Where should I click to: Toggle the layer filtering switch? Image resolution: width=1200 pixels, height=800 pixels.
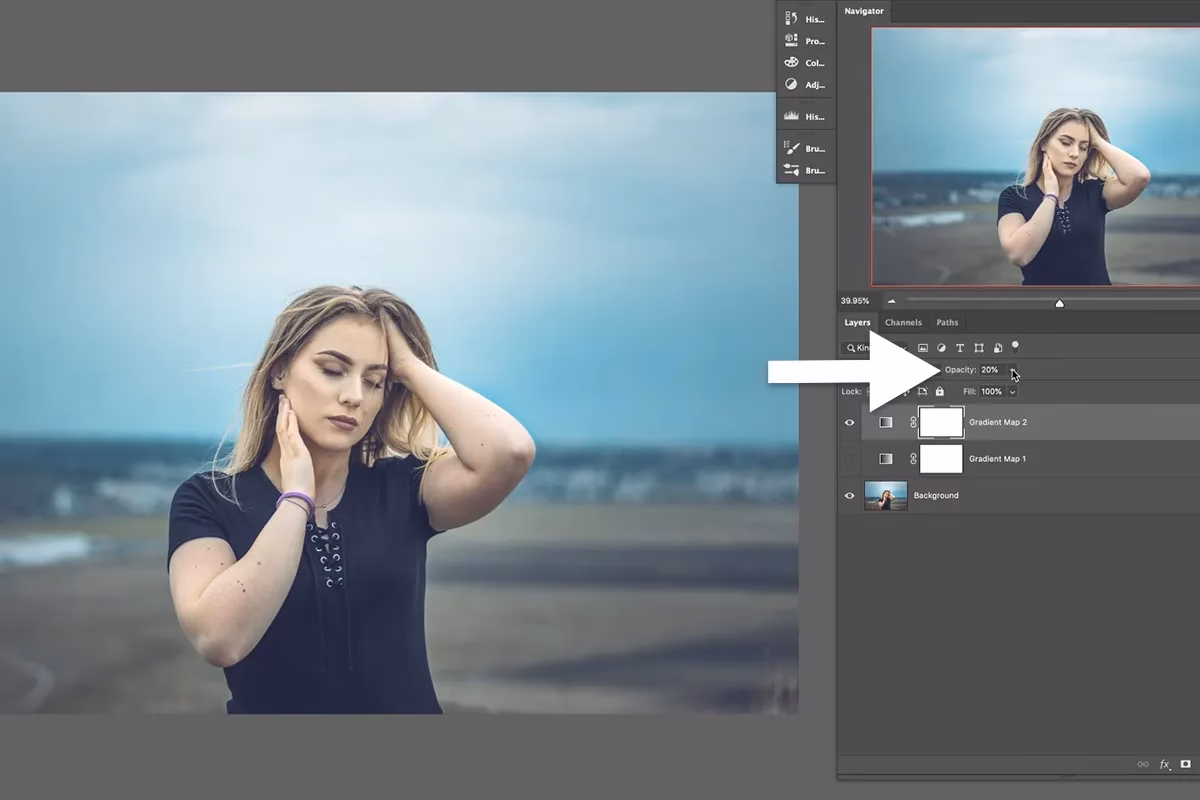(x=1016, y=347)
